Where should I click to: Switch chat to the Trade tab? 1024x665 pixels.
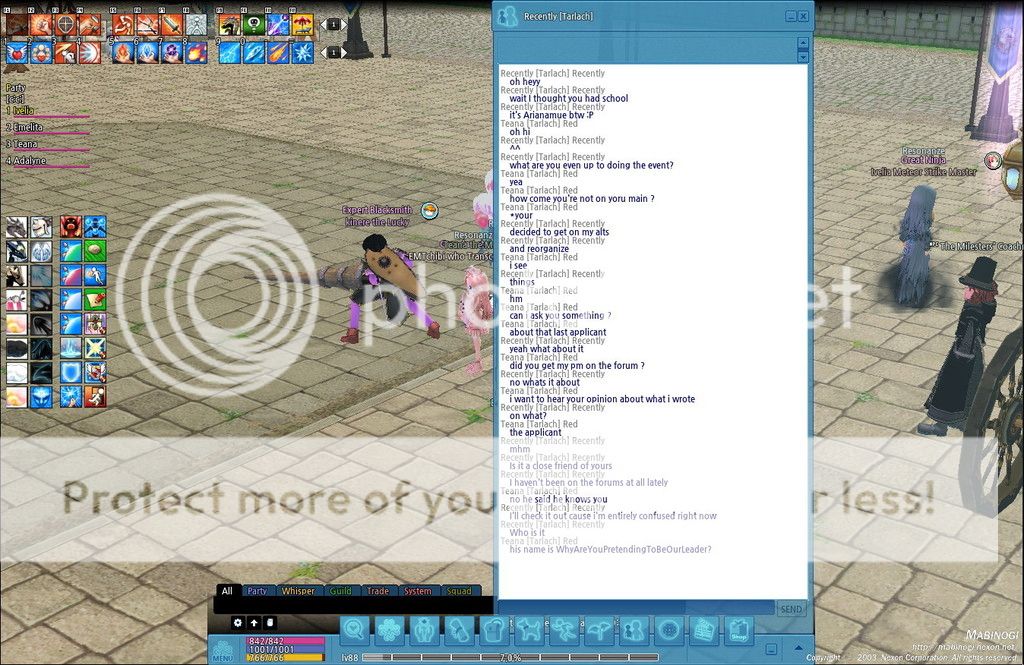click(377, 591)
